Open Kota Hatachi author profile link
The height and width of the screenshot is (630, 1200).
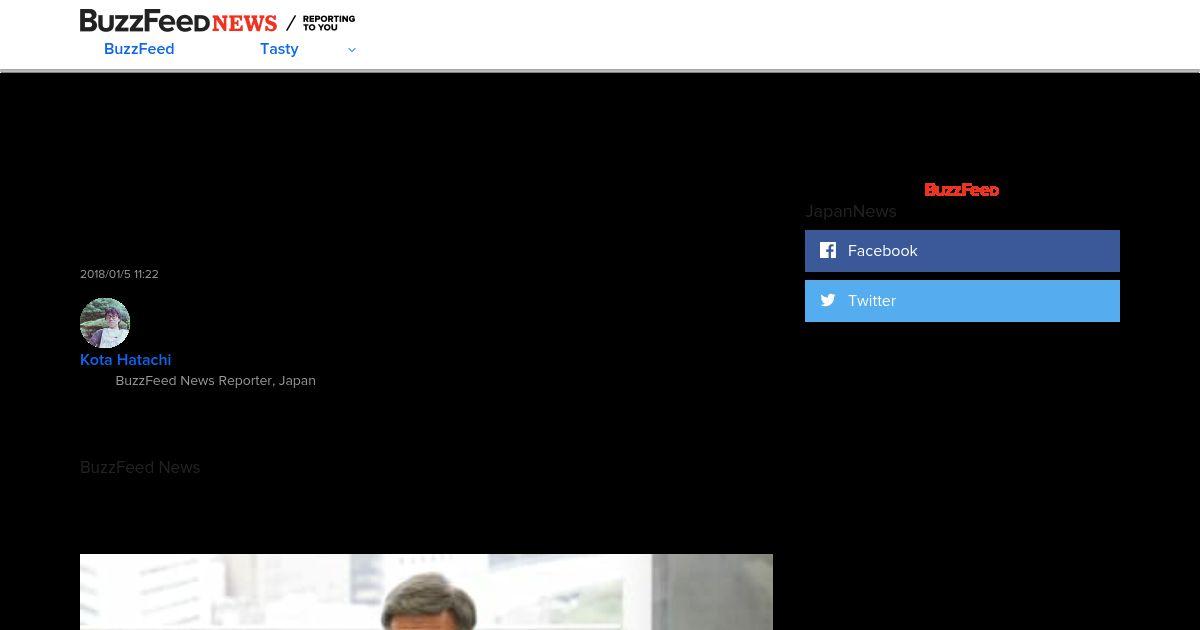[x=126, y=360]
